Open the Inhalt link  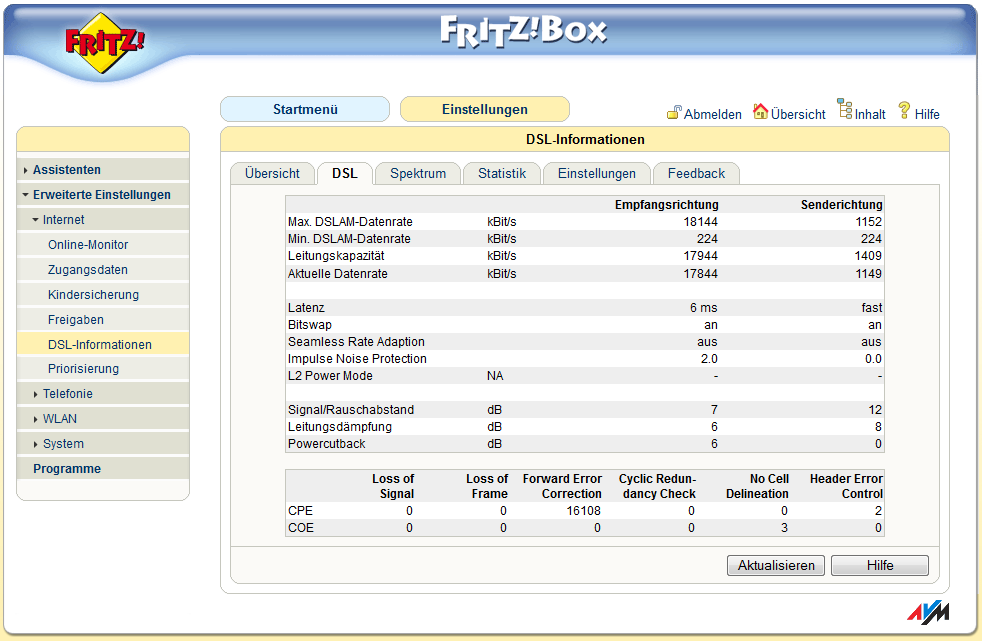[870, 115]
